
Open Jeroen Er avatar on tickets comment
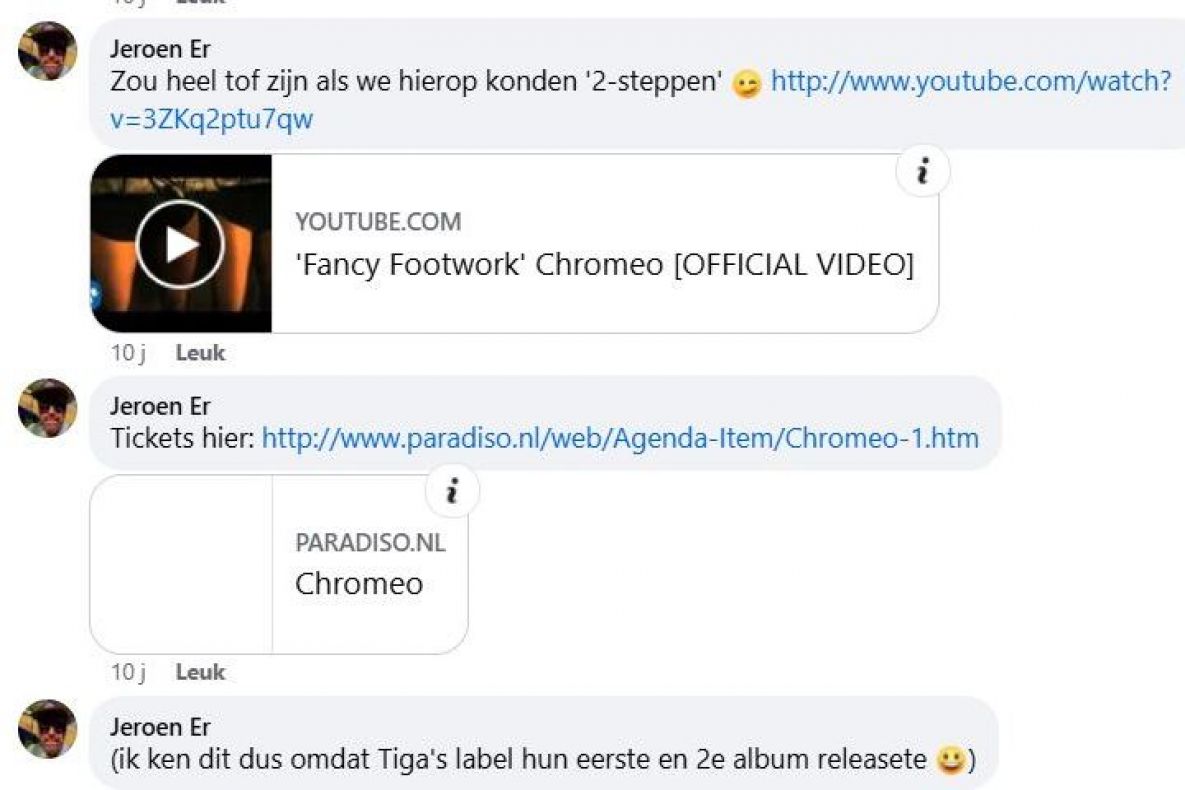click(x=48, y=408)
